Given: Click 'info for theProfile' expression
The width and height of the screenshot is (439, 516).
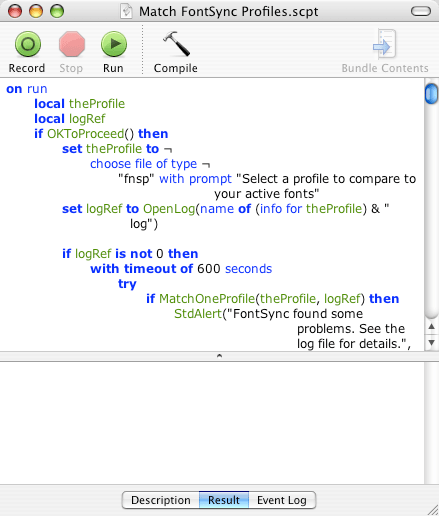Looking at the screenshot, I should point(311,209).
